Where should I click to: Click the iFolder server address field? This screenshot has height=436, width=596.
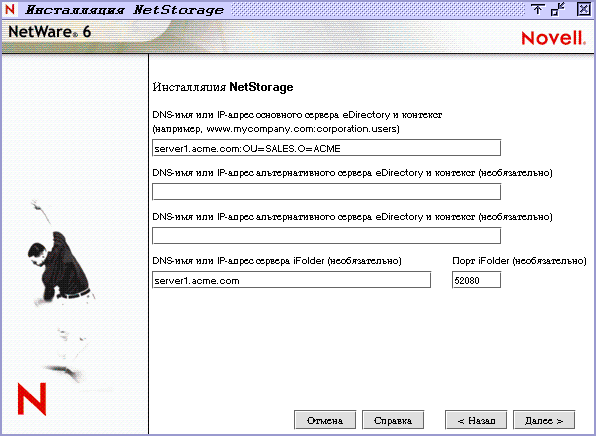pyautogui.click(x=292, y=280)
